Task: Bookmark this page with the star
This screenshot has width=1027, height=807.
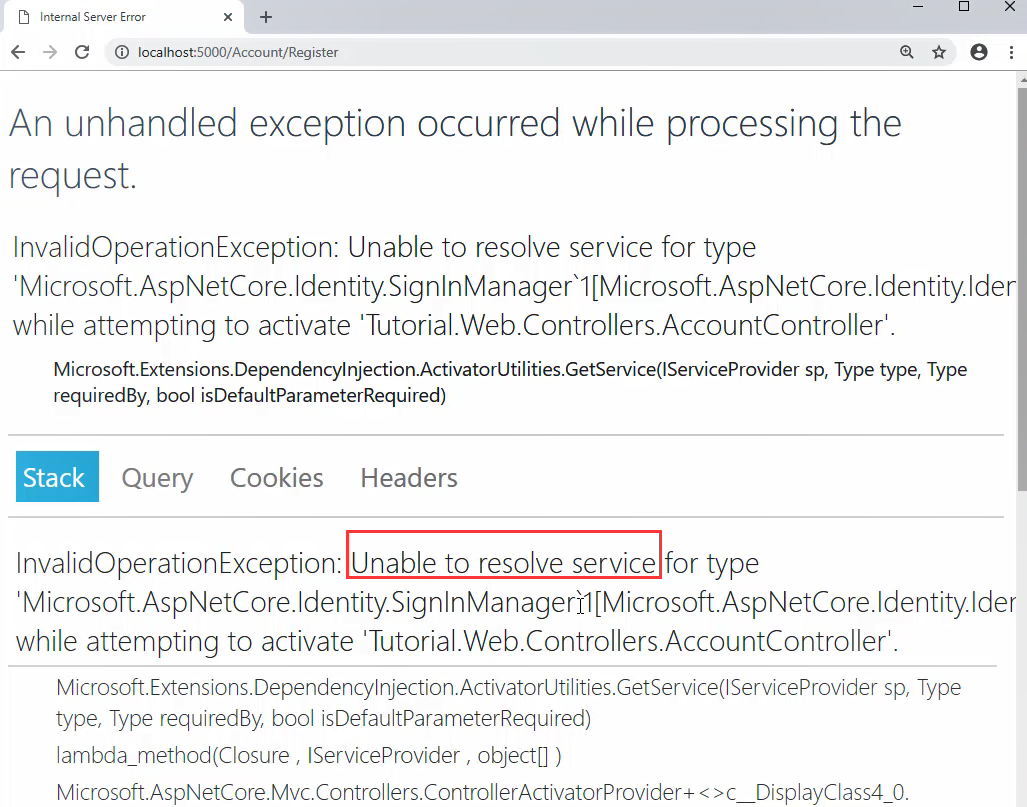Action: 939,52
